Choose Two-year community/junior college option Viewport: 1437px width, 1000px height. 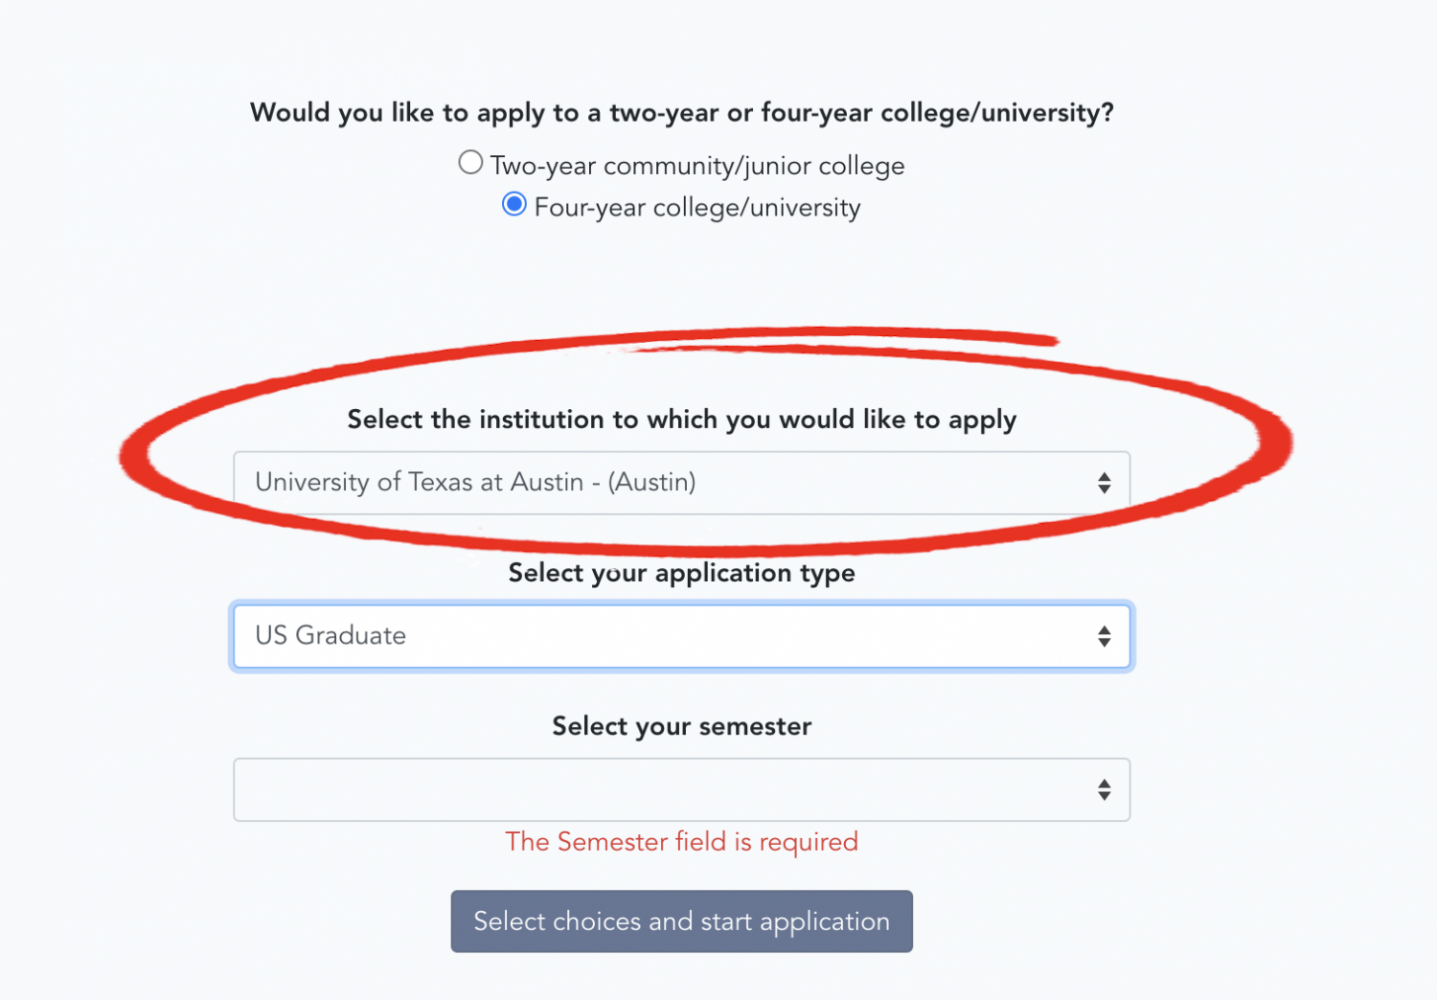(x=470, y=161)
